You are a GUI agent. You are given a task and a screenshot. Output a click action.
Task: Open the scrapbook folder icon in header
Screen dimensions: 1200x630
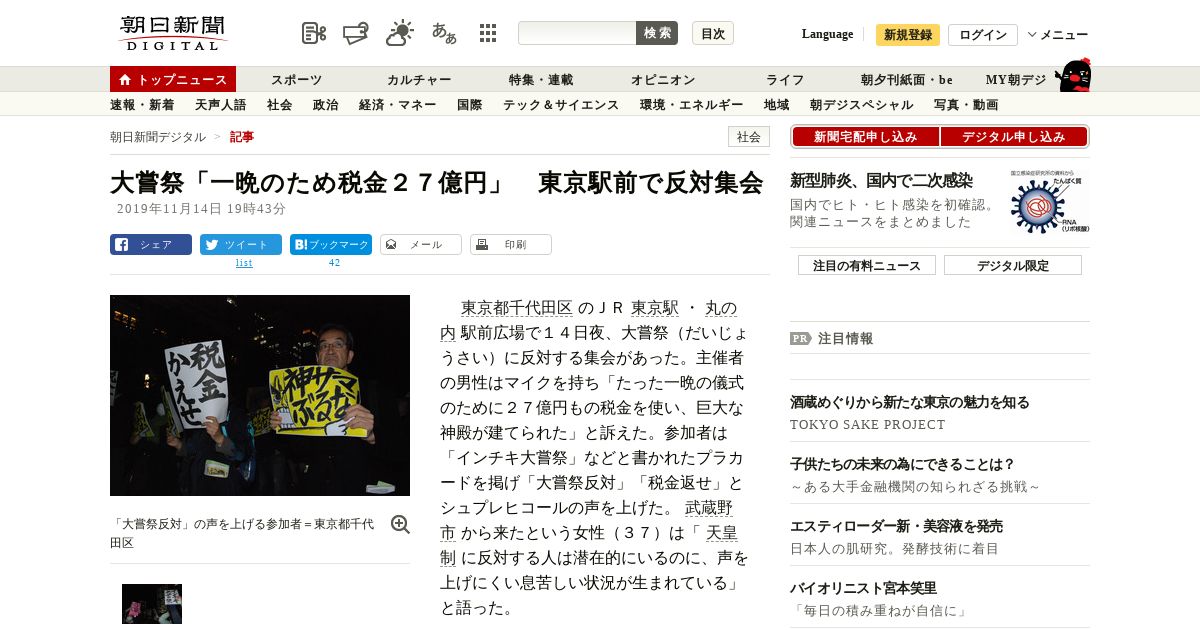tap(356, 33)
